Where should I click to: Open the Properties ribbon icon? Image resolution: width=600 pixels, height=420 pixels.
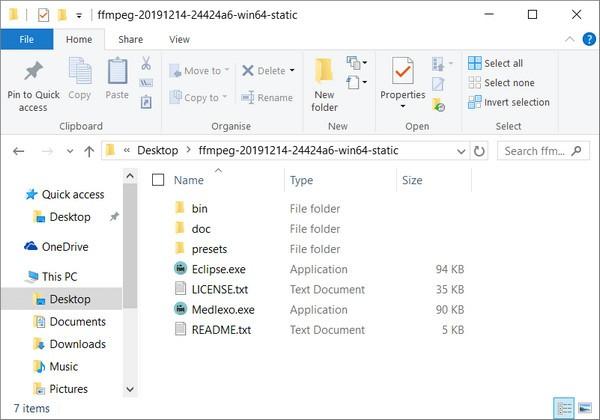pyautogui.click(x=403, y=71)
